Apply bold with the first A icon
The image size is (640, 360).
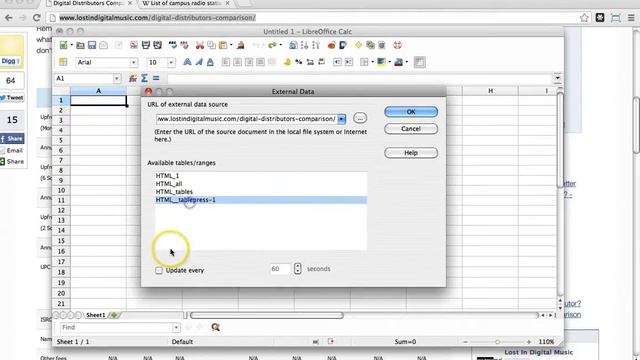point(187,62)
